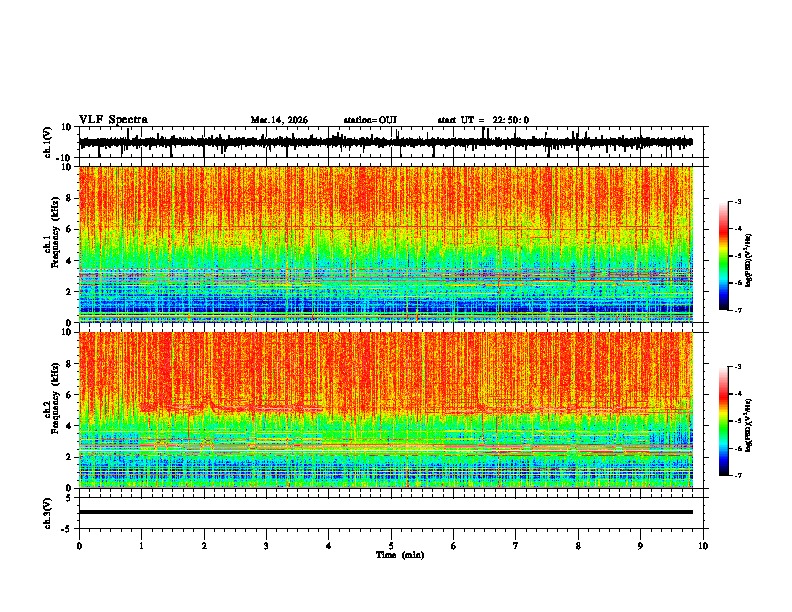The height and width of the screenshot is (612, 792).
Task: Click the ch.3 flat voltage trace line
Action: tap(386, 512)
